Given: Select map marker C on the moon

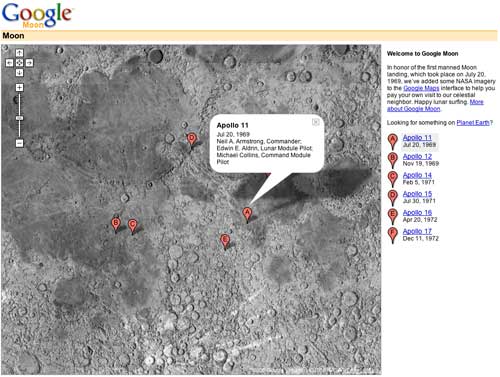Looking at the screenshot, I should click(x=132, y=226).
